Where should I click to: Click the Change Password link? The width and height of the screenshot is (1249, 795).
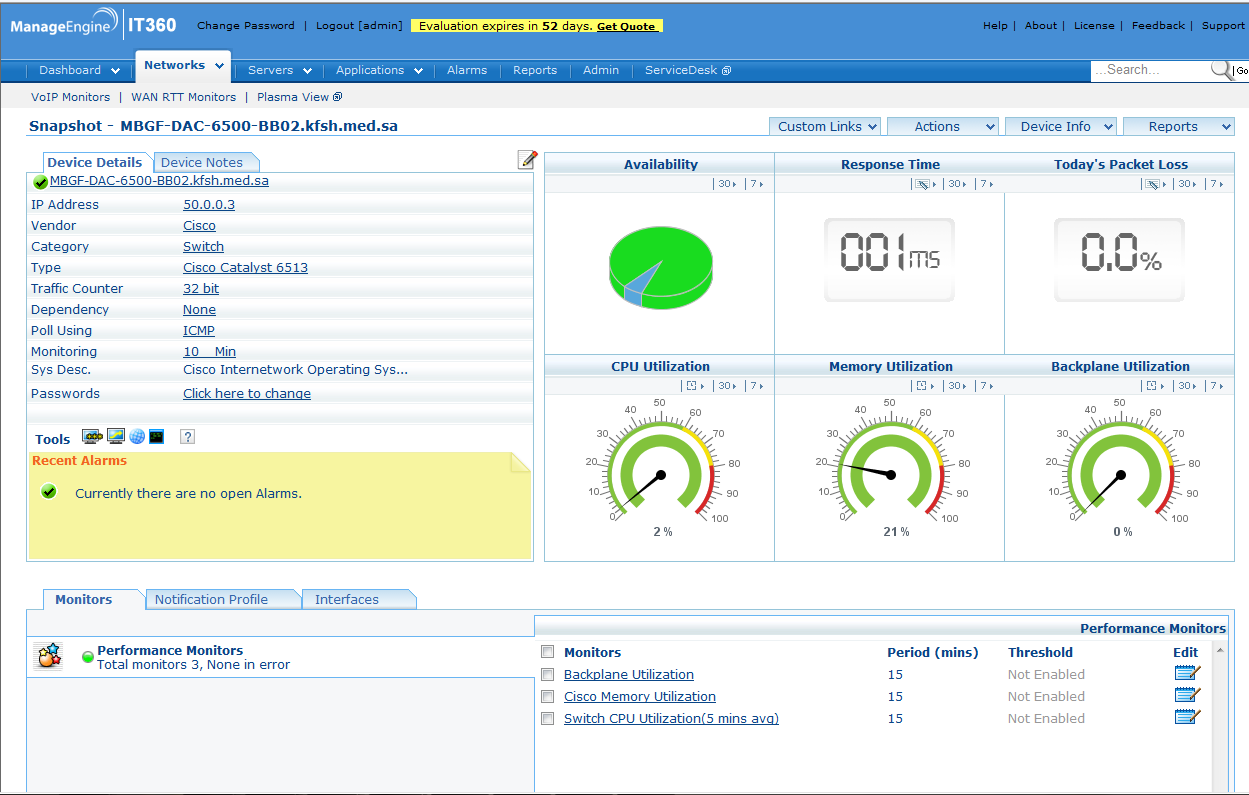click(246, 25)
